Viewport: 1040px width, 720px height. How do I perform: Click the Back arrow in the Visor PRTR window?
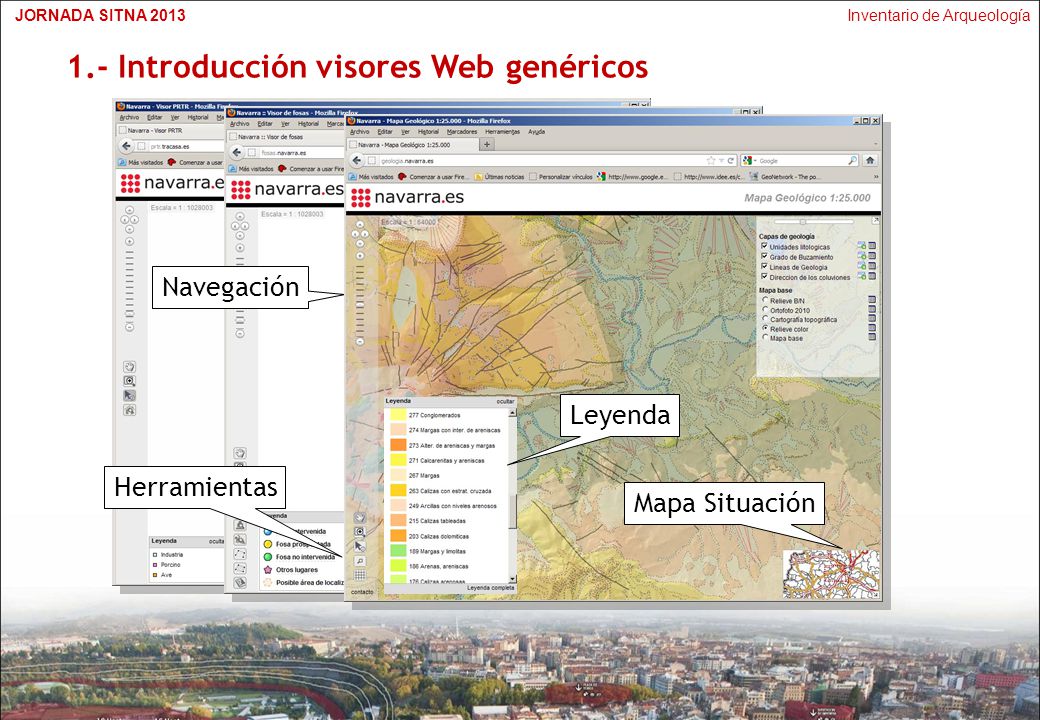pyautogui.click(x=126, y=146)
